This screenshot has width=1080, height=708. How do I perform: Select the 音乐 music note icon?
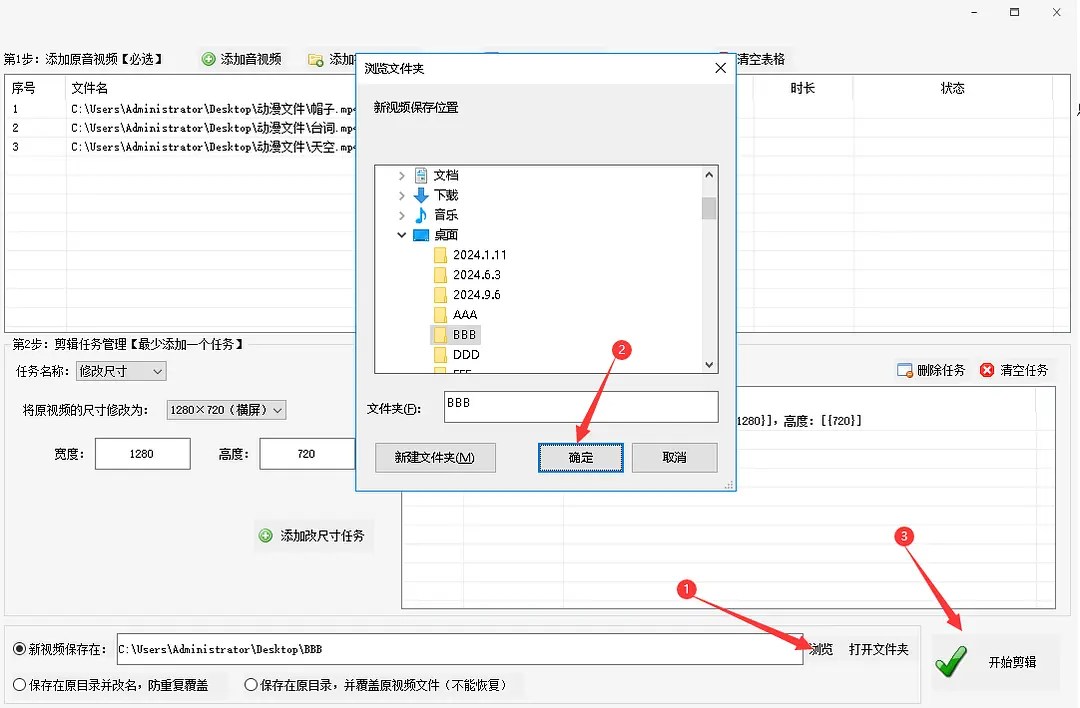(421, 215)
